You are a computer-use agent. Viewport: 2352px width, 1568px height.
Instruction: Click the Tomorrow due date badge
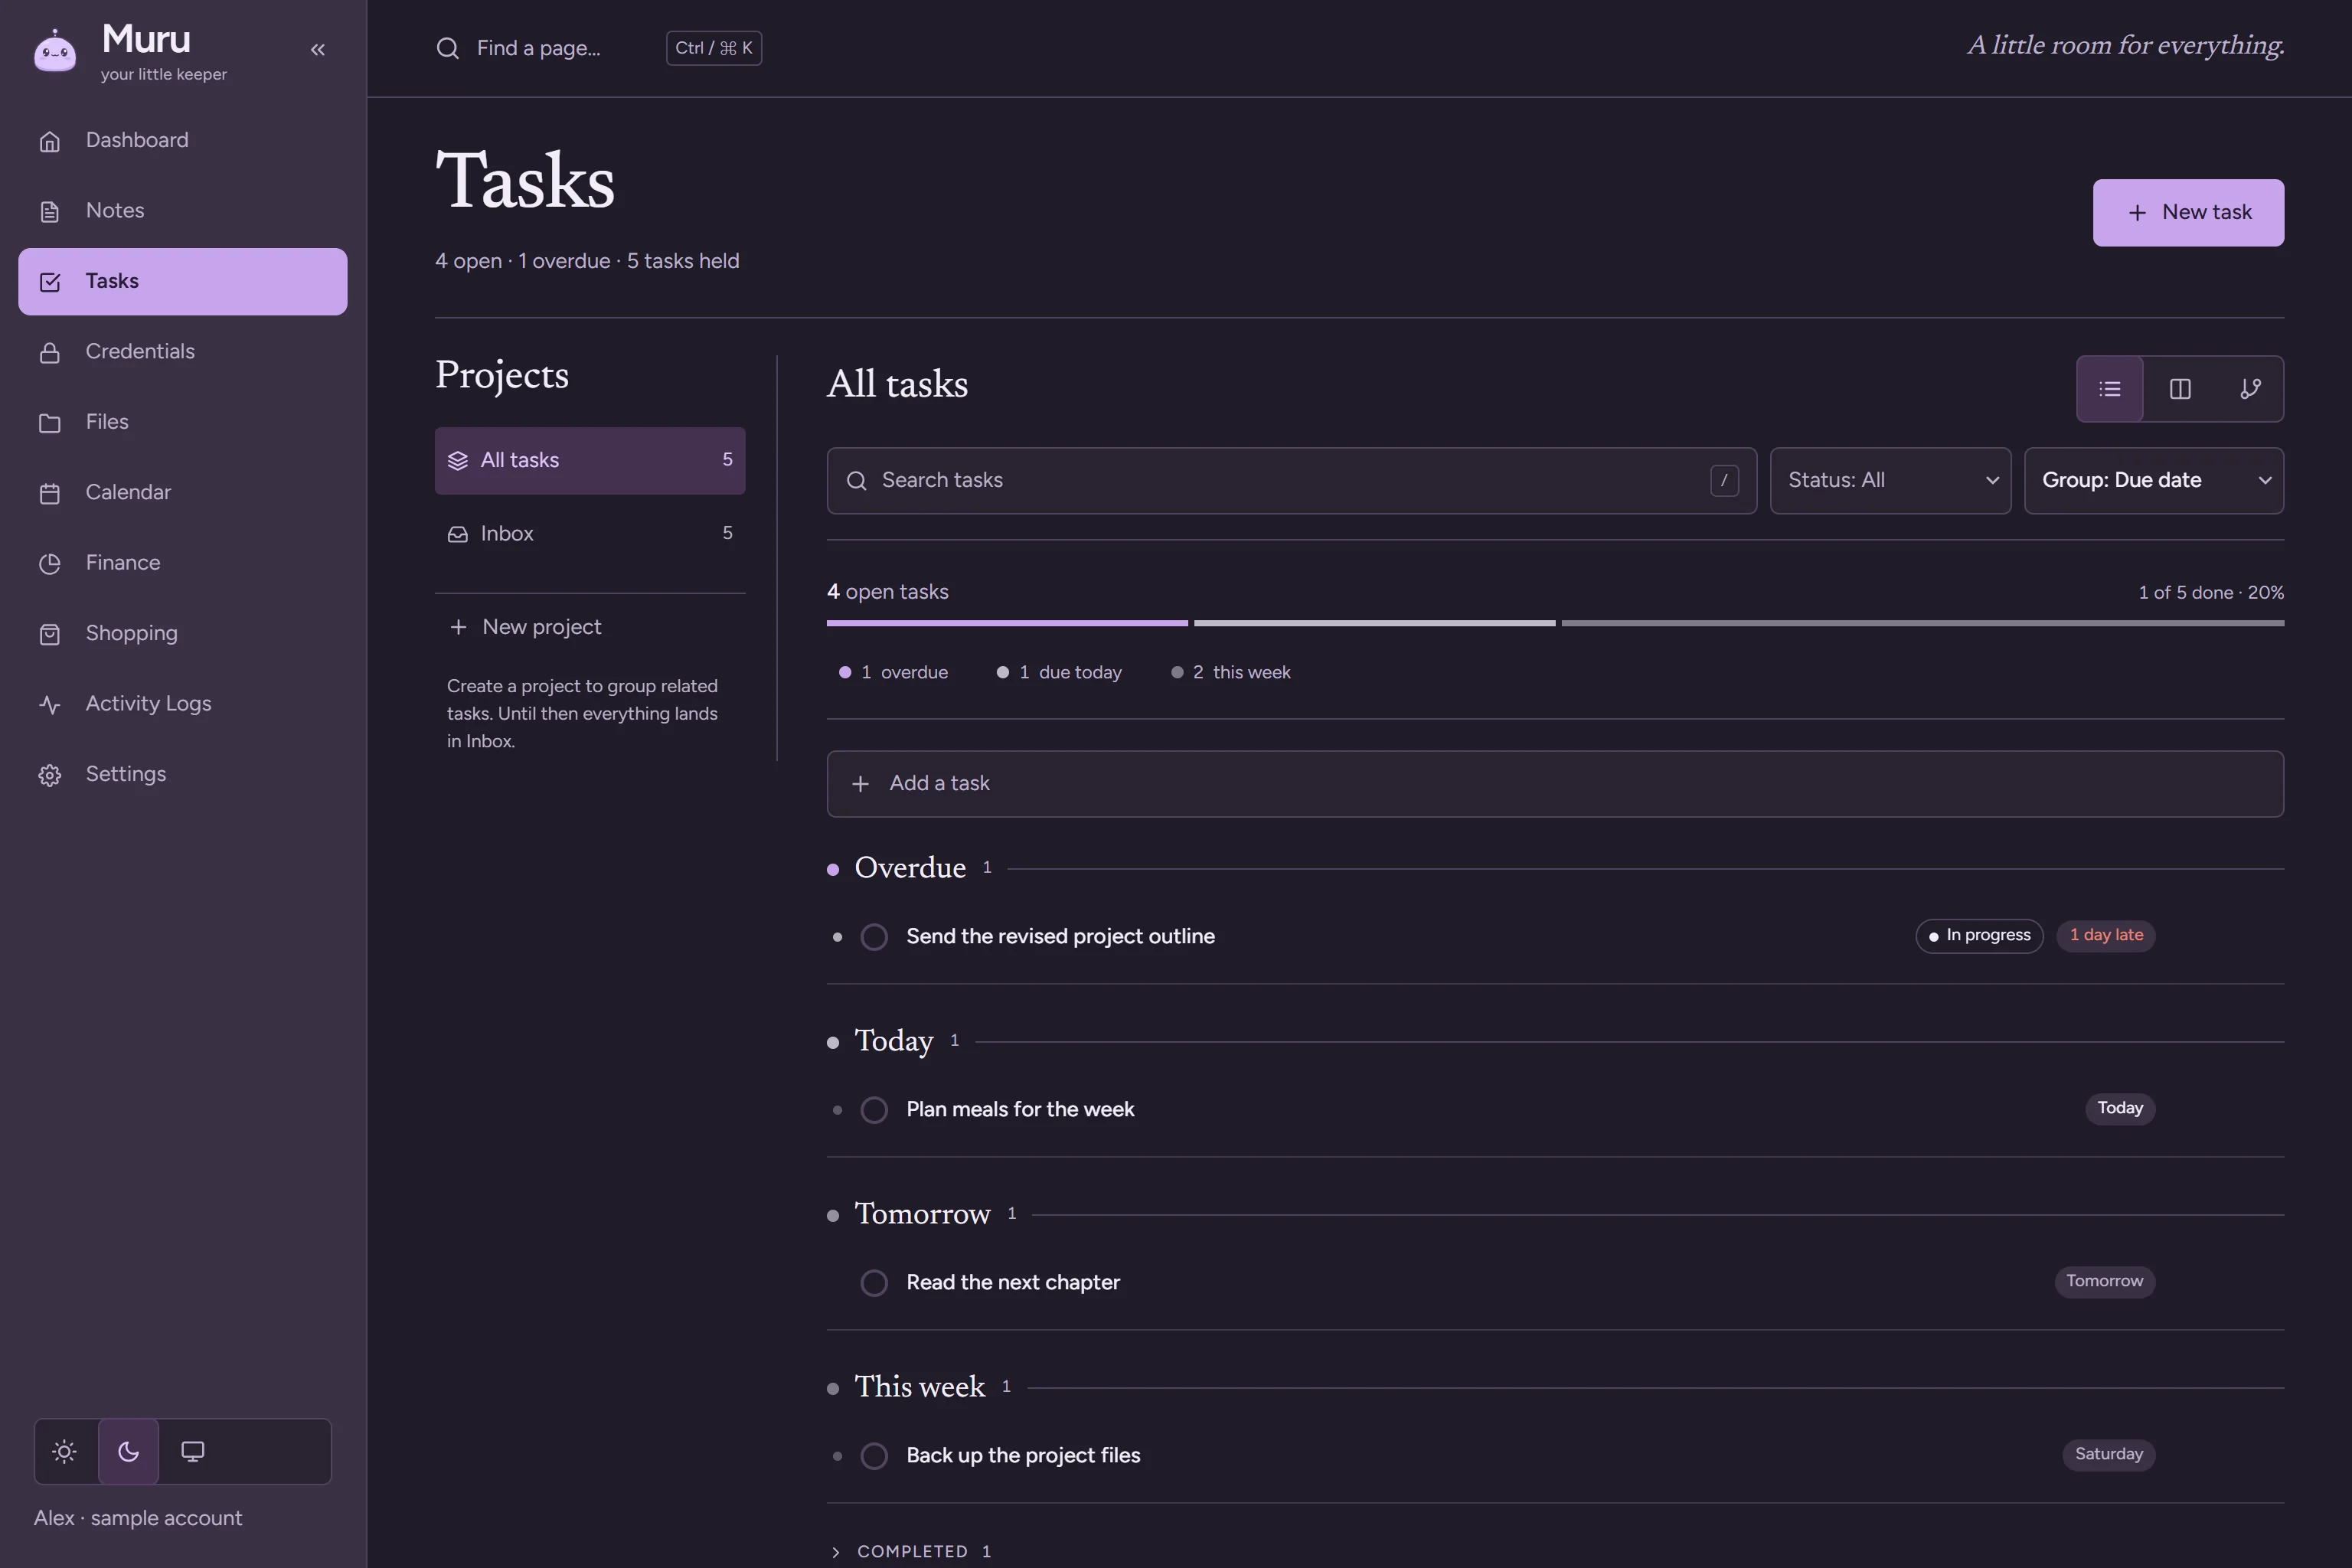pos(2105,1282)
